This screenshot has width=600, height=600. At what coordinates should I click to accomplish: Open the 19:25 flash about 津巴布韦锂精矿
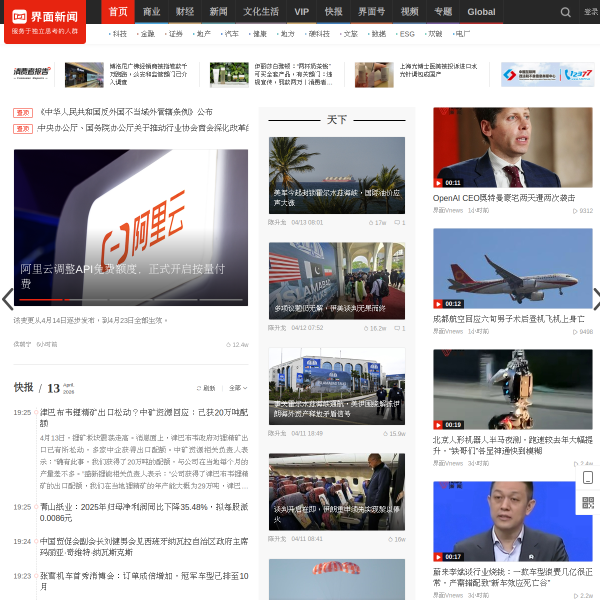pos(144,418)
